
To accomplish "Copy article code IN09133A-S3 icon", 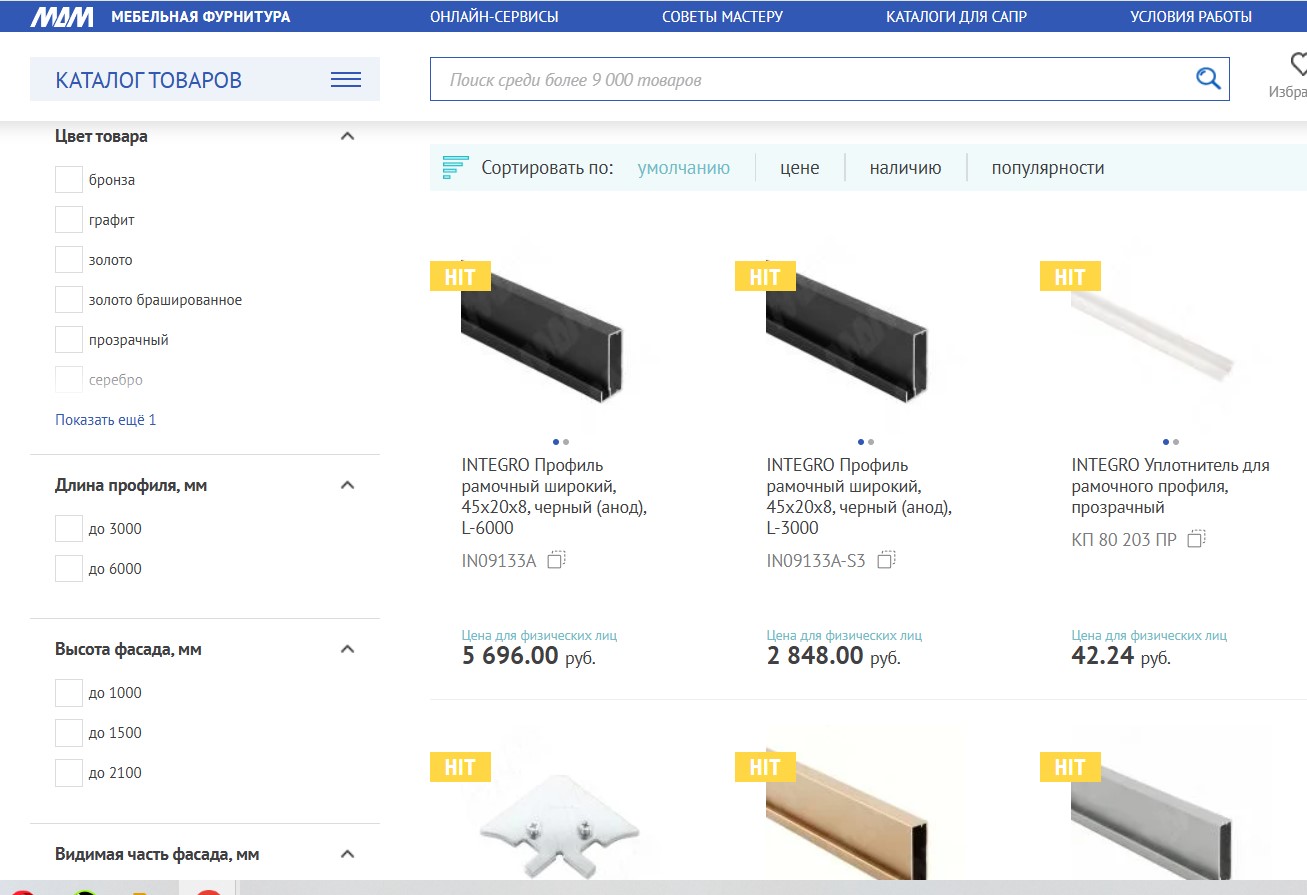I will pos(886,560).
